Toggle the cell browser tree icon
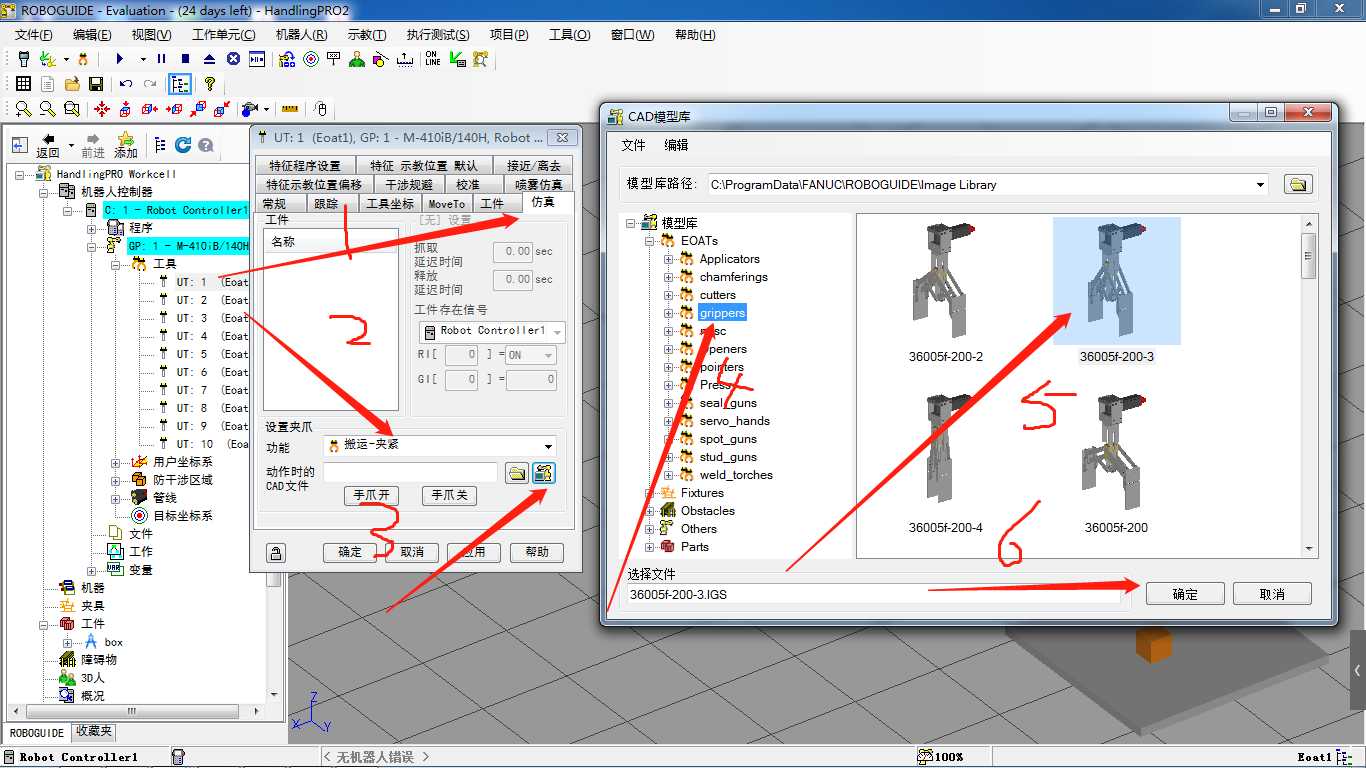The image size is (1366, 768). (180, 84)
